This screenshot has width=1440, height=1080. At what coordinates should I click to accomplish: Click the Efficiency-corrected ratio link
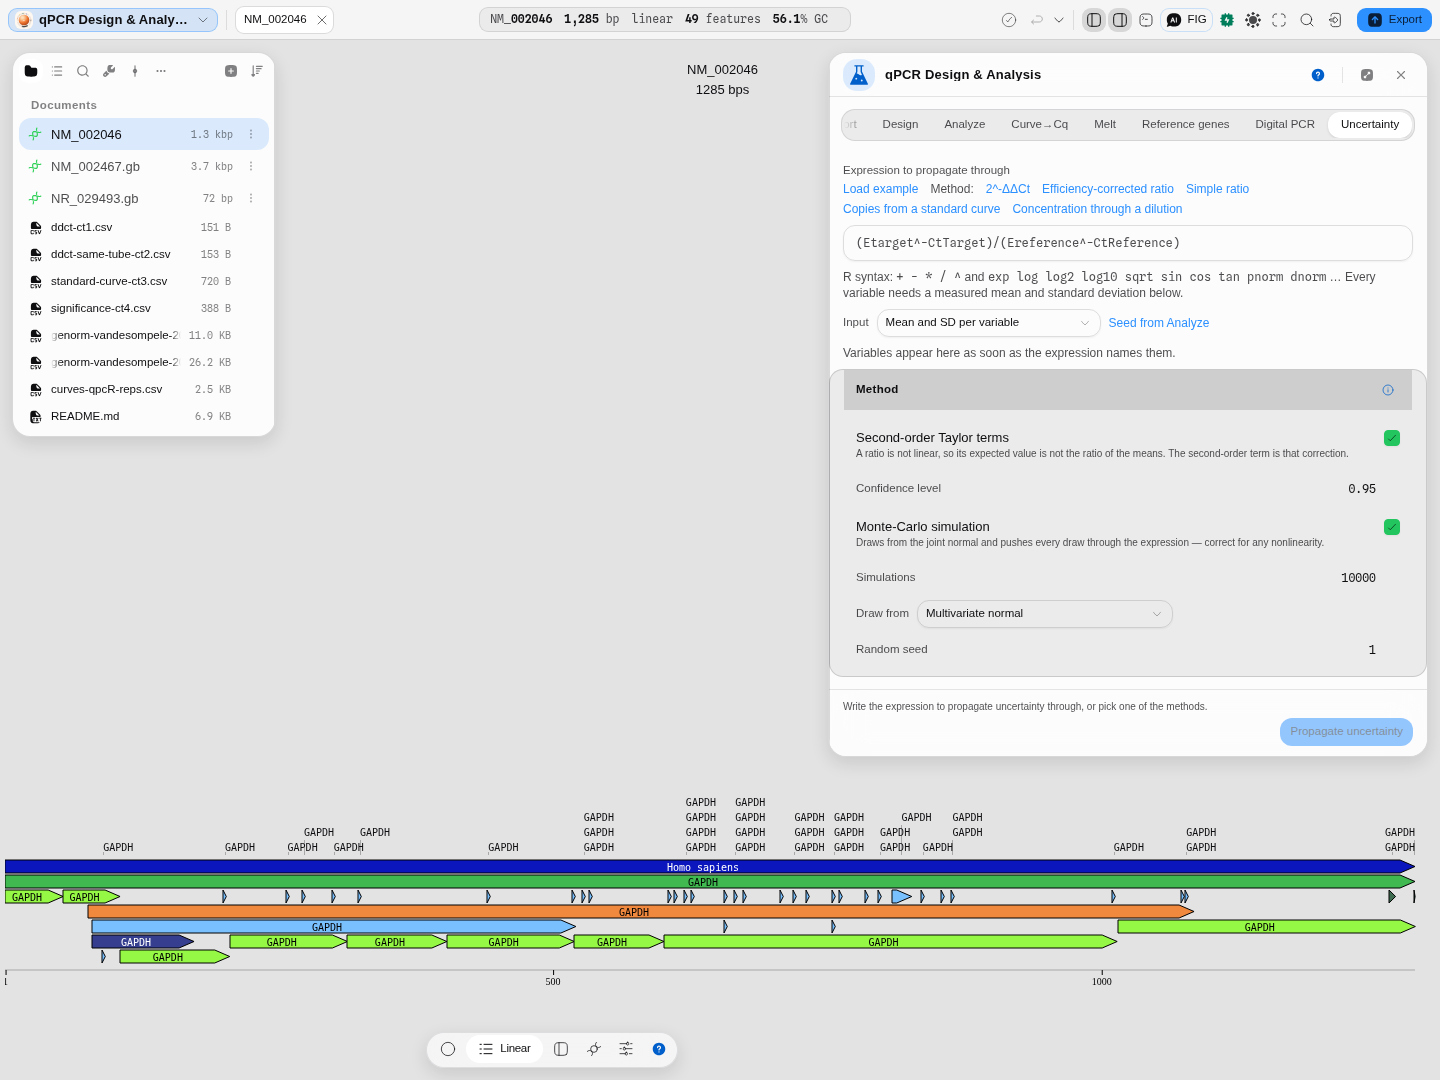(1108, 189)
